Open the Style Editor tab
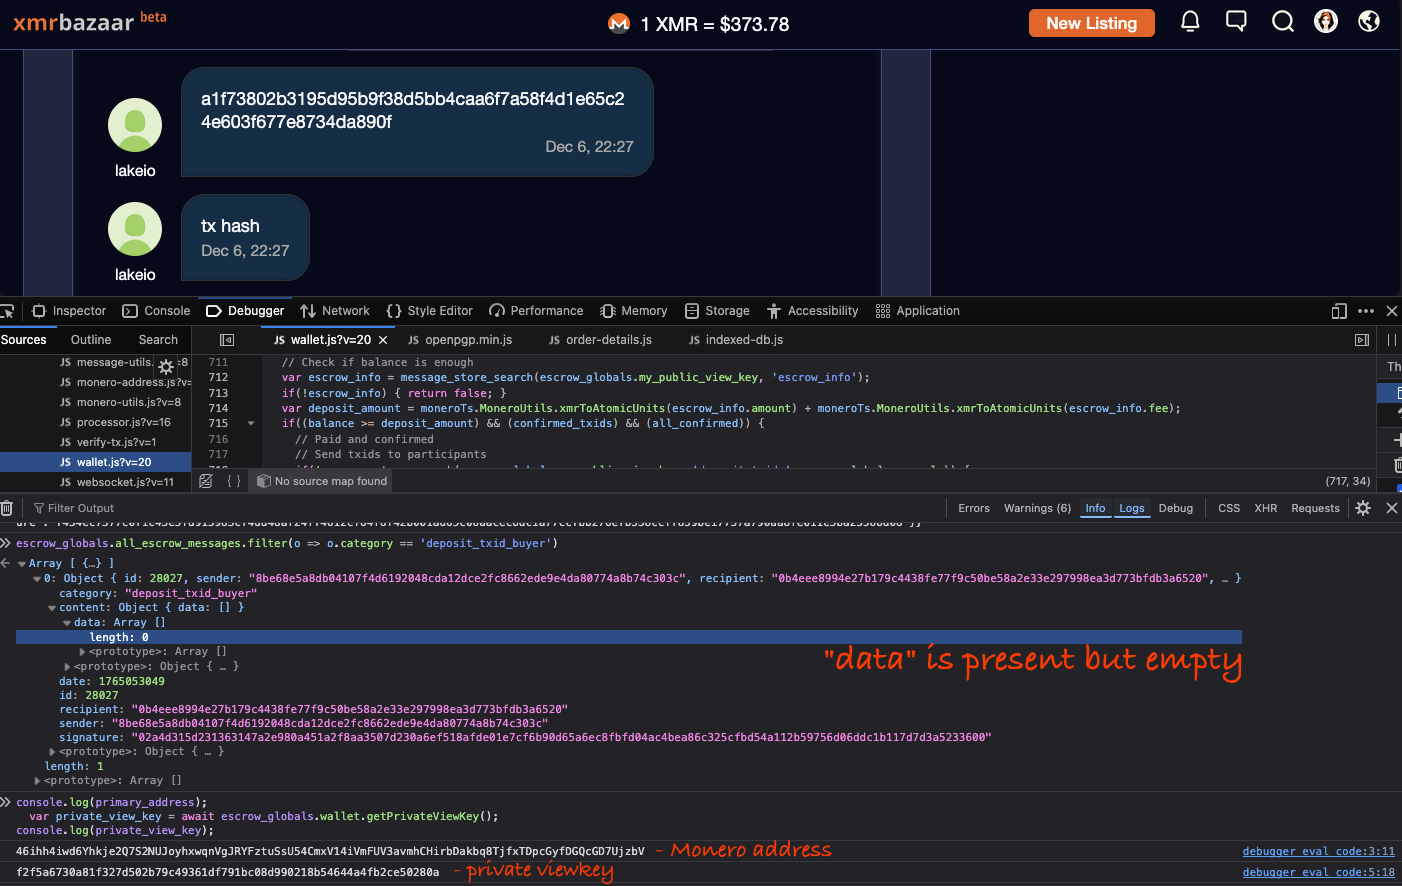The width and height of the screenshot is (1402, 886). click(x=430, y=311)
